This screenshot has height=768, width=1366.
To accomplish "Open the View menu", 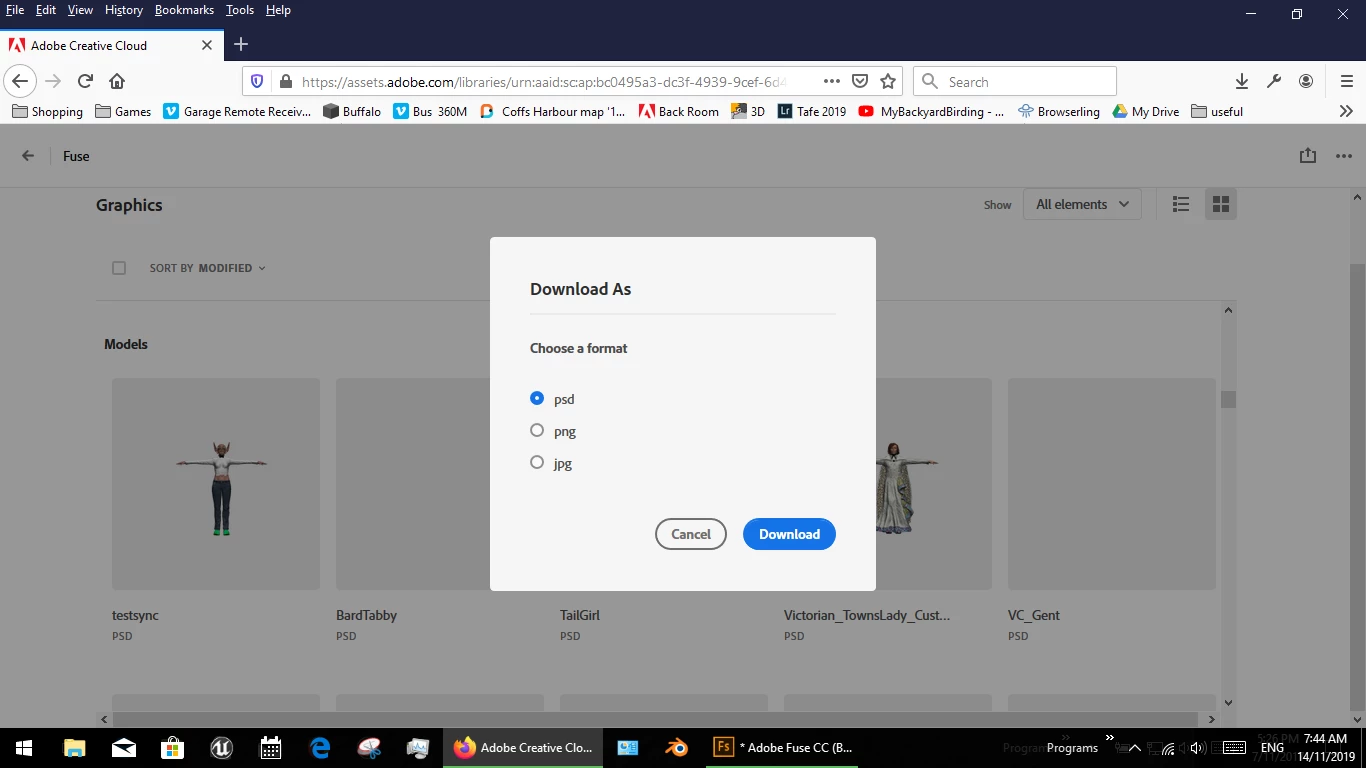I will point(80,10).
